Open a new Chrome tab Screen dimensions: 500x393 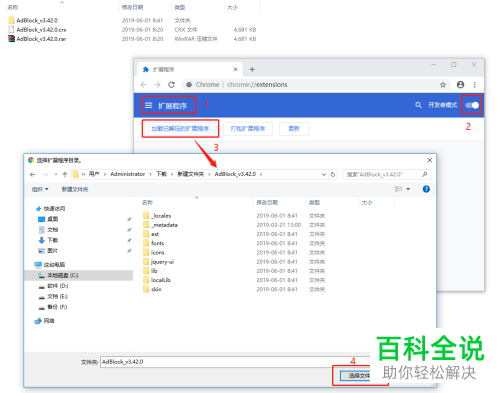pos(252,69)
